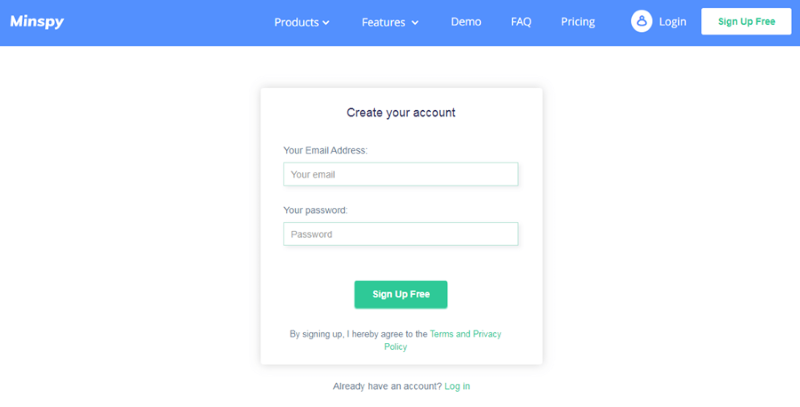Click the green Sign Up Free button
Image resolution: width=800 pixels, height=407 pixels.
click(x=401, y=294)
